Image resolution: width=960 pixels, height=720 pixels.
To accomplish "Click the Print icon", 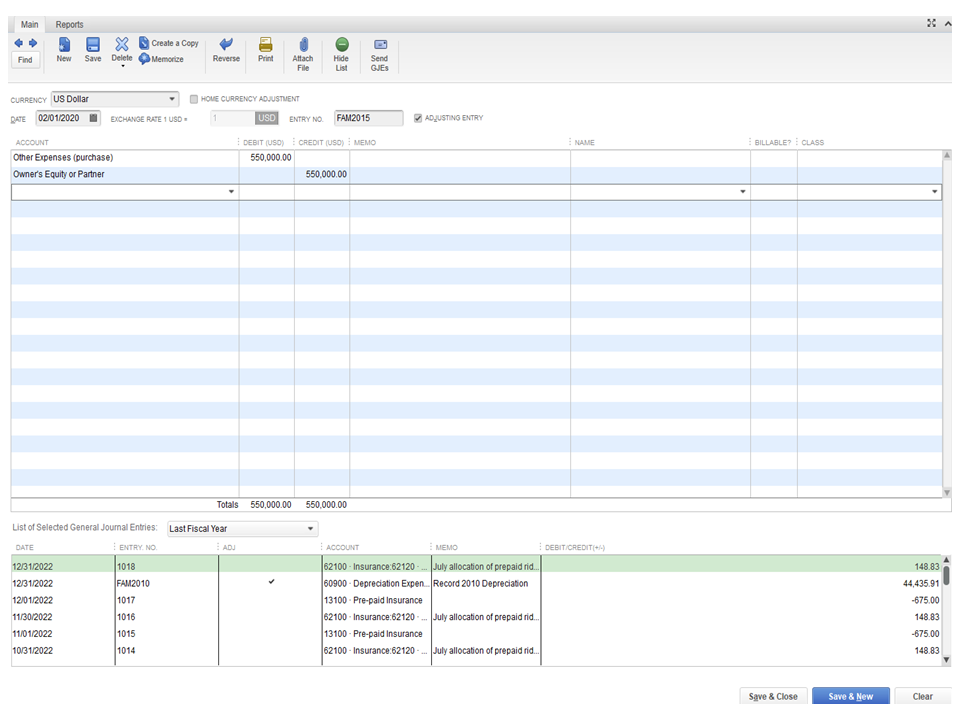I will (x=265, y=45).
